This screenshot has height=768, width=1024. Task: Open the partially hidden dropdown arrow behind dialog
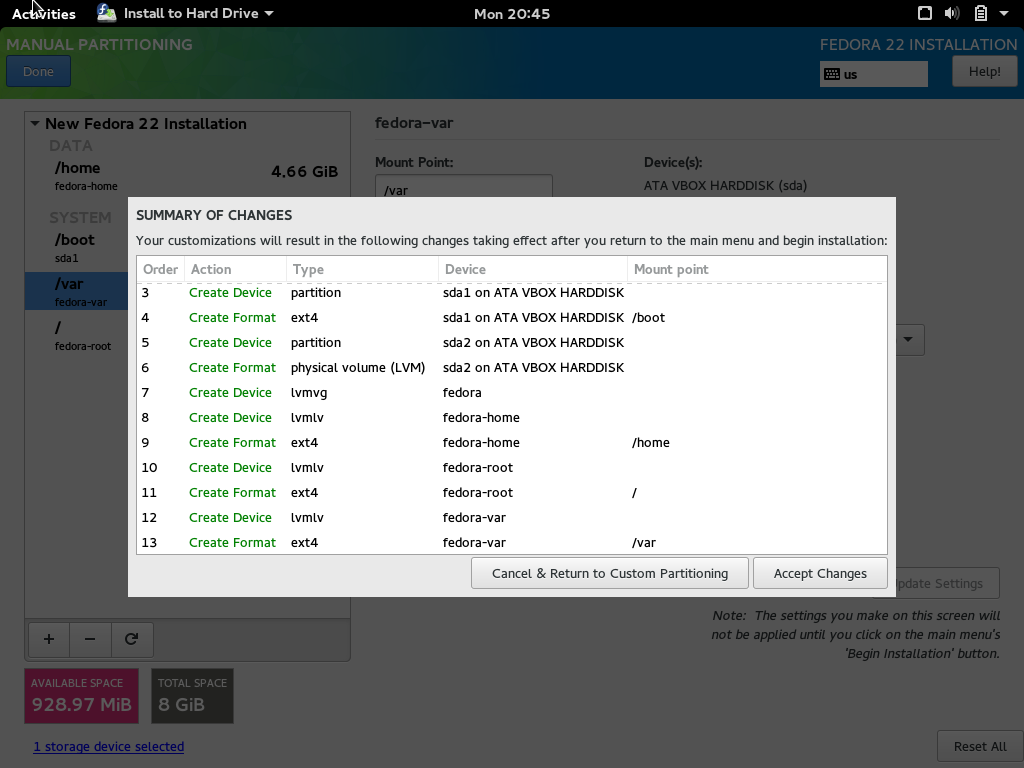(x=908, y=340)
